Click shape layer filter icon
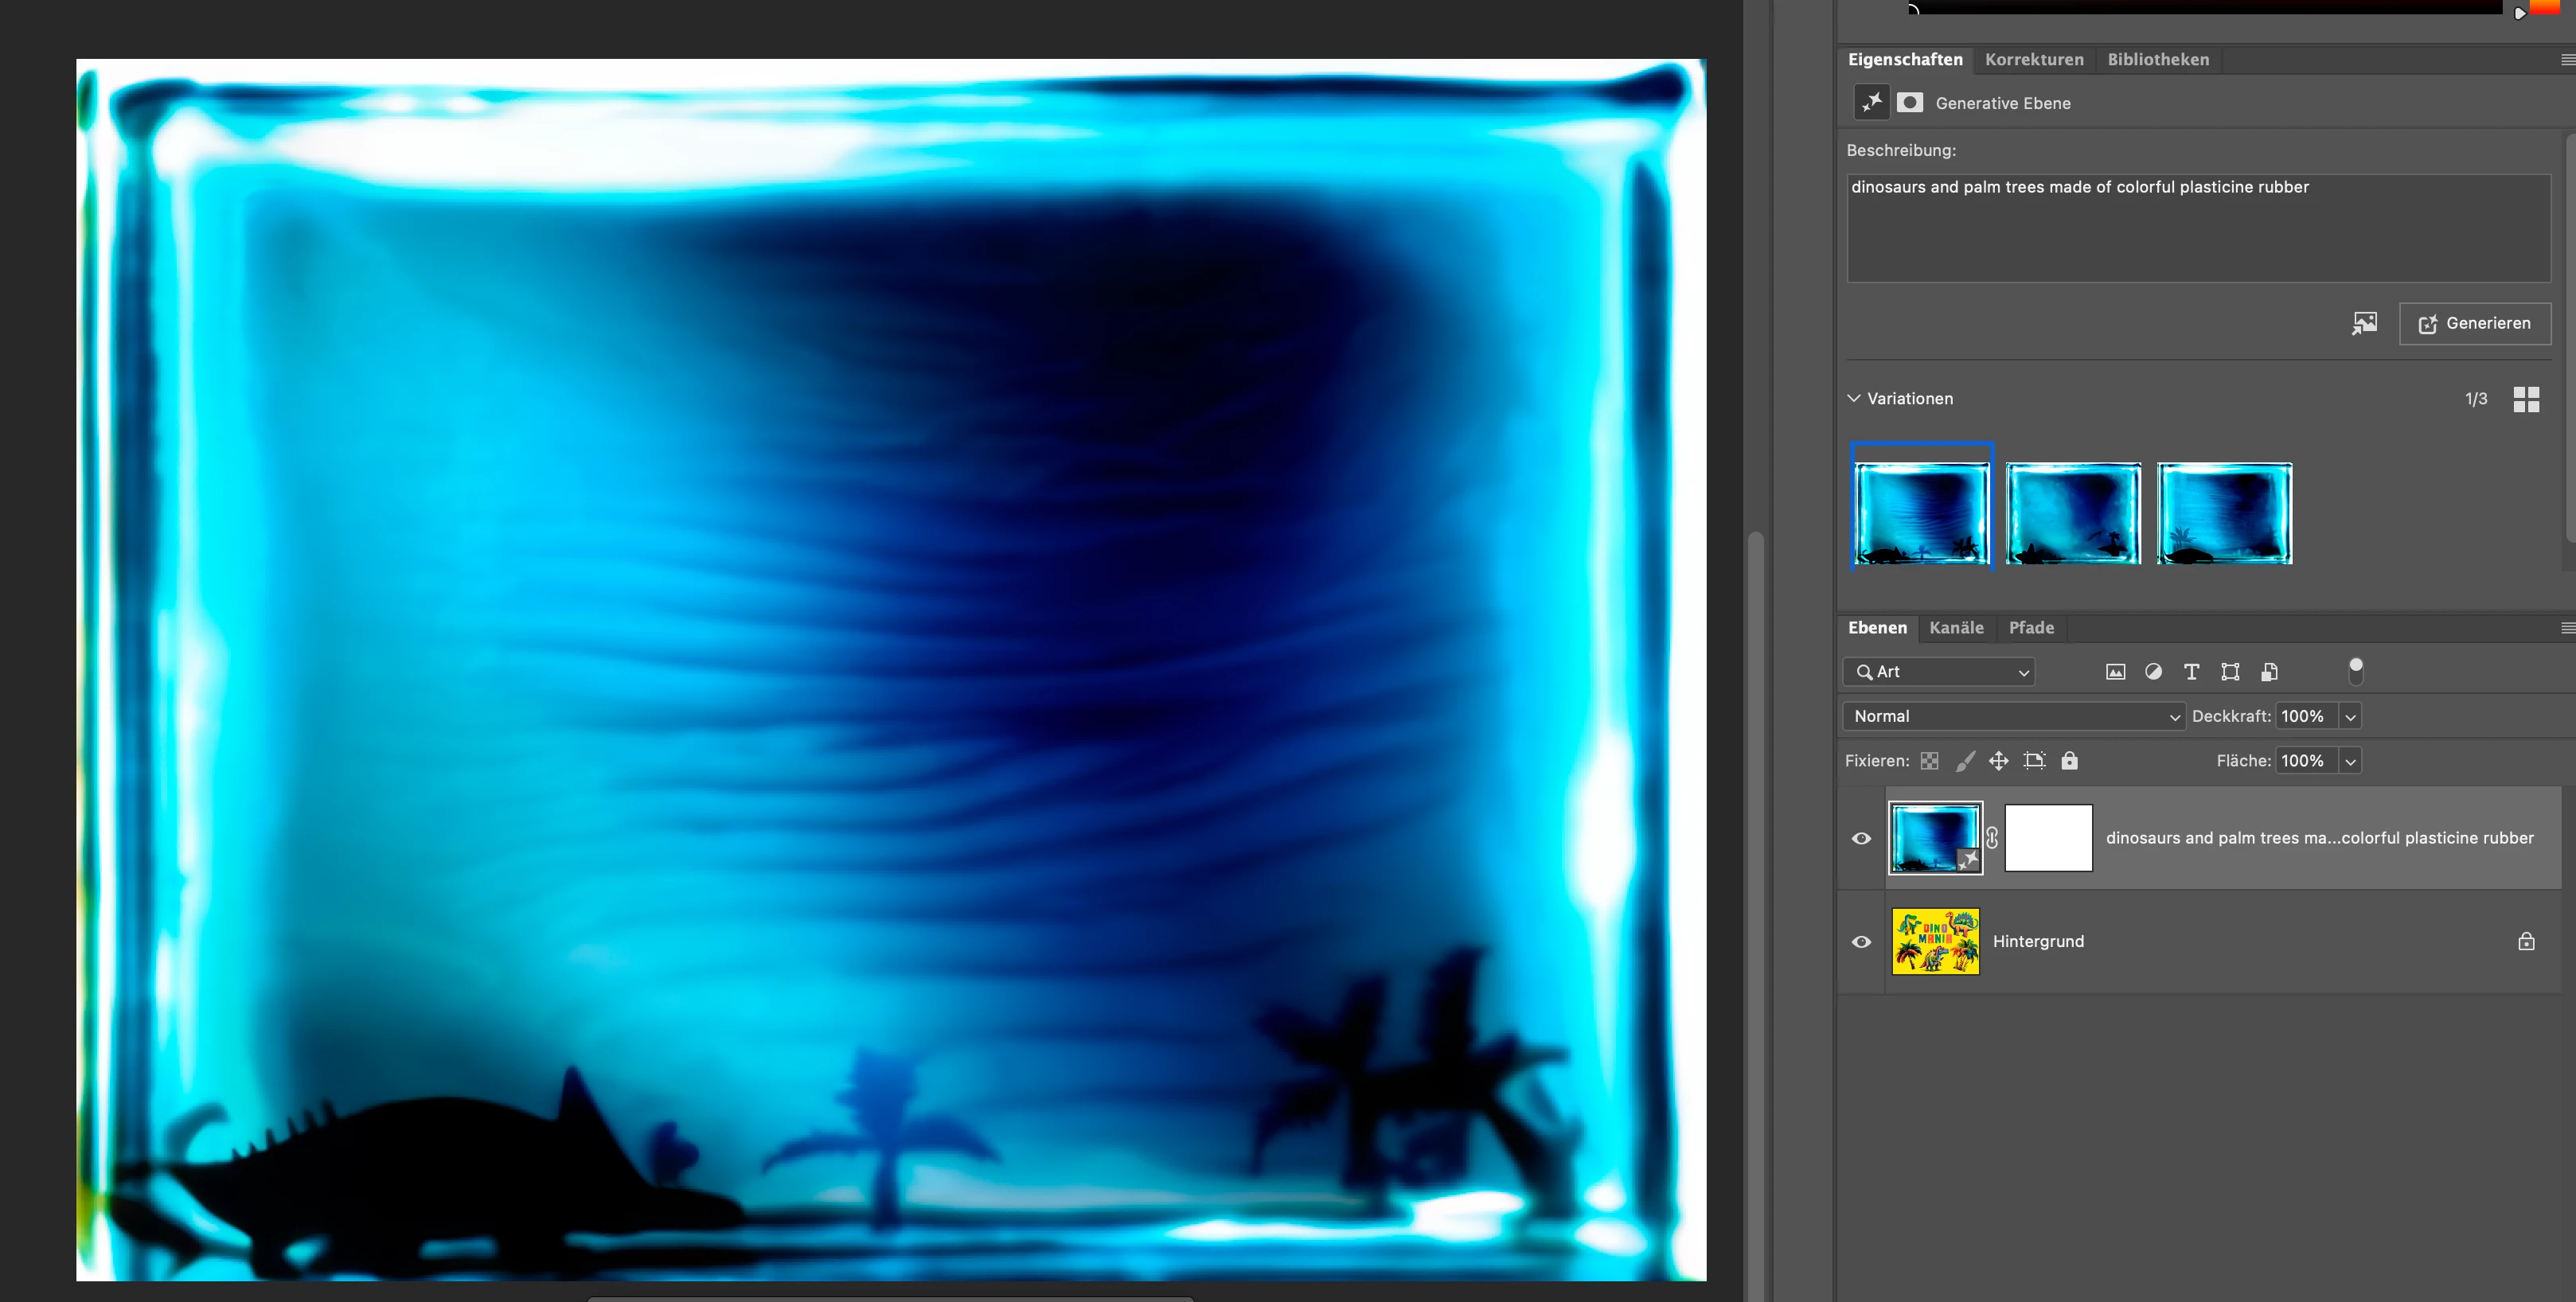 coord(2230,672)
